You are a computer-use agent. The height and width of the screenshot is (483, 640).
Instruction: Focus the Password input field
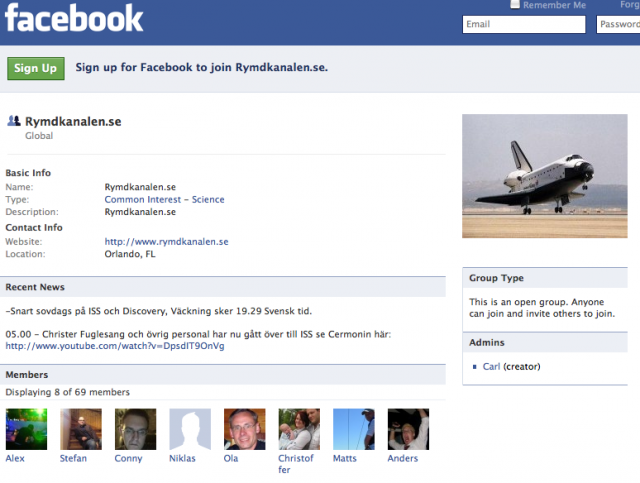(618, 24)
